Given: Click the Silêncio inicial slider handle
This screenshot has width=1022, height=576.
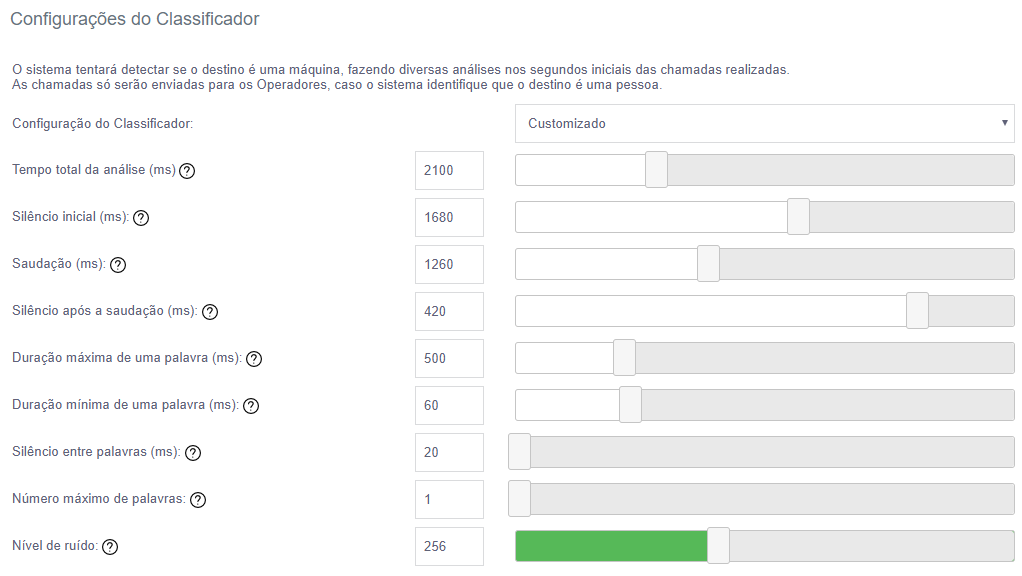Looking at the screenshot, I should tap(798, 217).
